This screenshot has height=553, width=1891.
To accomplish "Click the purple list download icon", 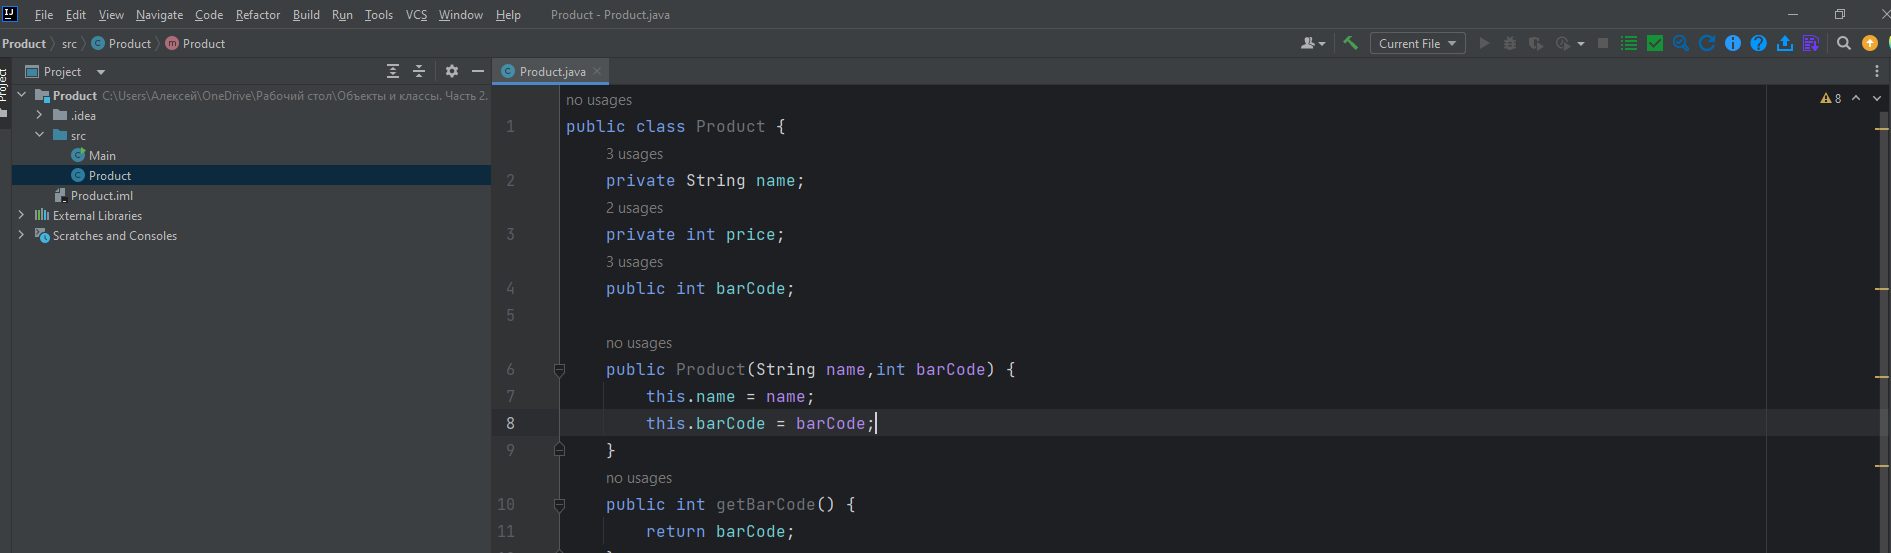I will coord(1811,43).
